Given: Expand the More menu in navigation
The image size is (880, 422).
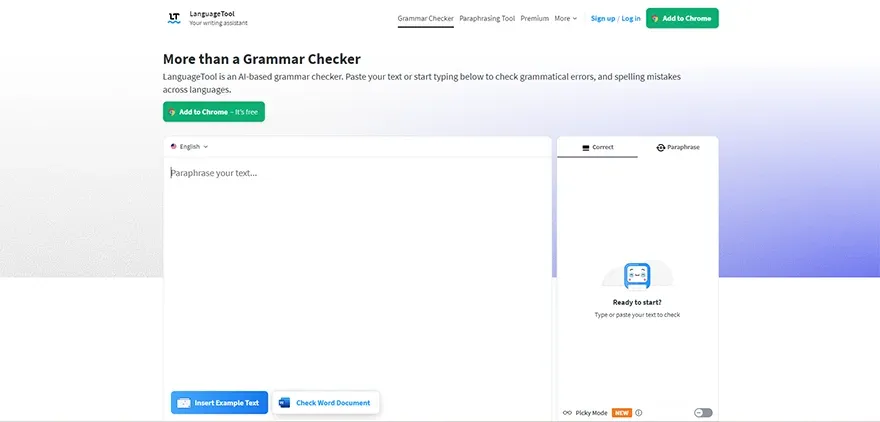Looking at the screenshot, I should [x=566, y=19].
